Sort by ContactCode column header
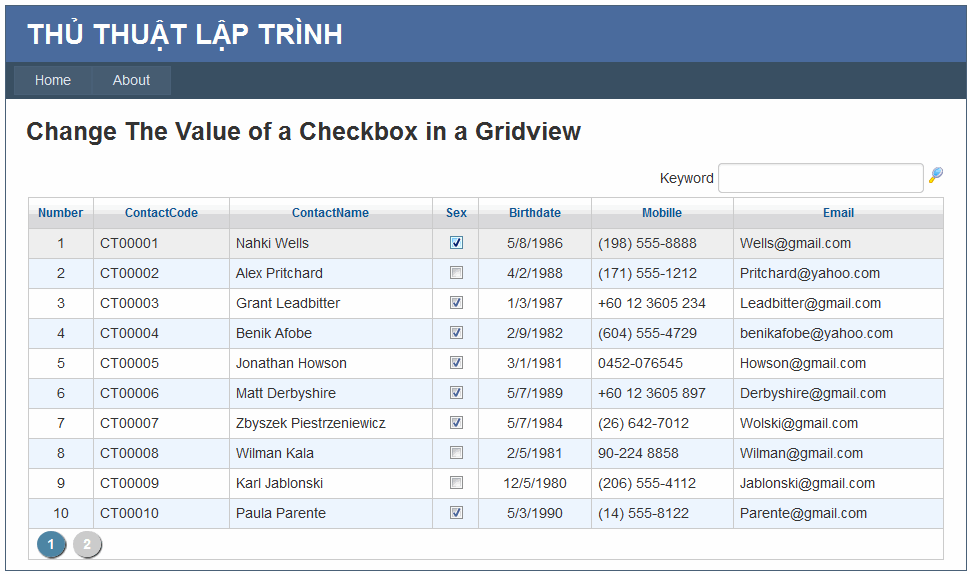Image resolution: width=970 pixels, height=574 pixels. pyautogui.click(x=161, y=213)
